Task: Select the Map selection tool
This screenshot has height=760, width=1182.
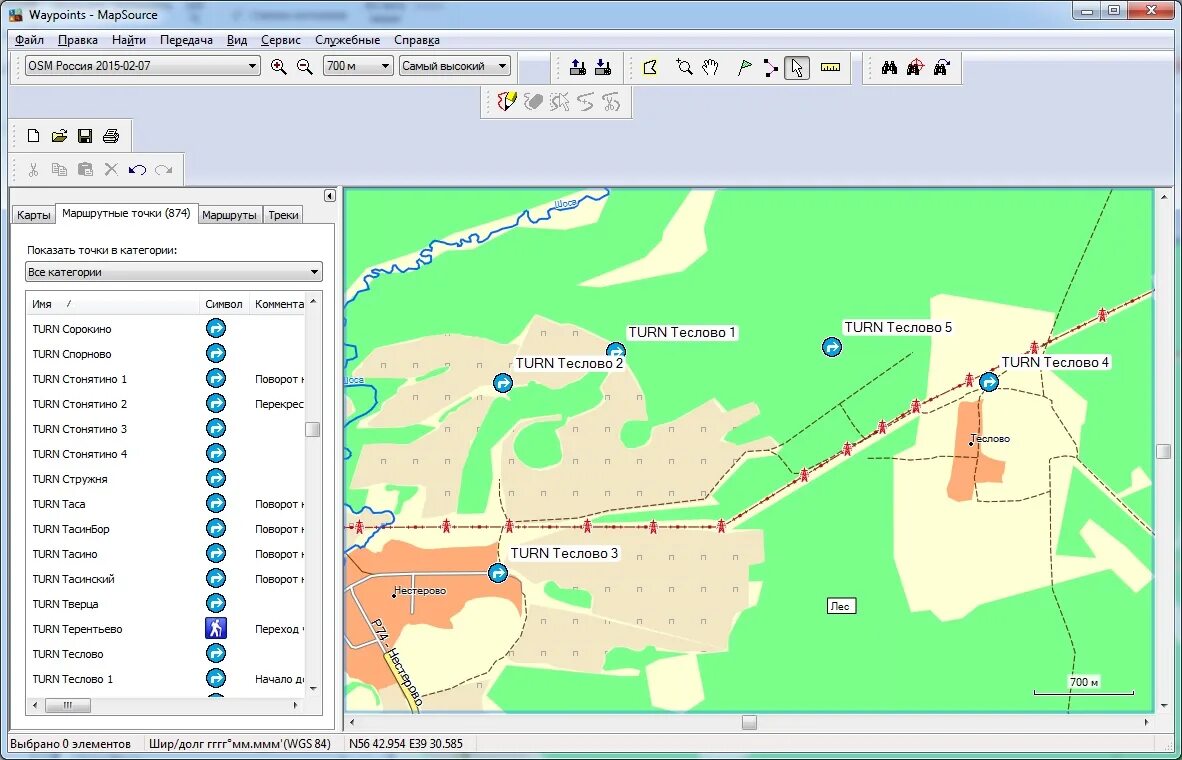Action: point(651,67)
